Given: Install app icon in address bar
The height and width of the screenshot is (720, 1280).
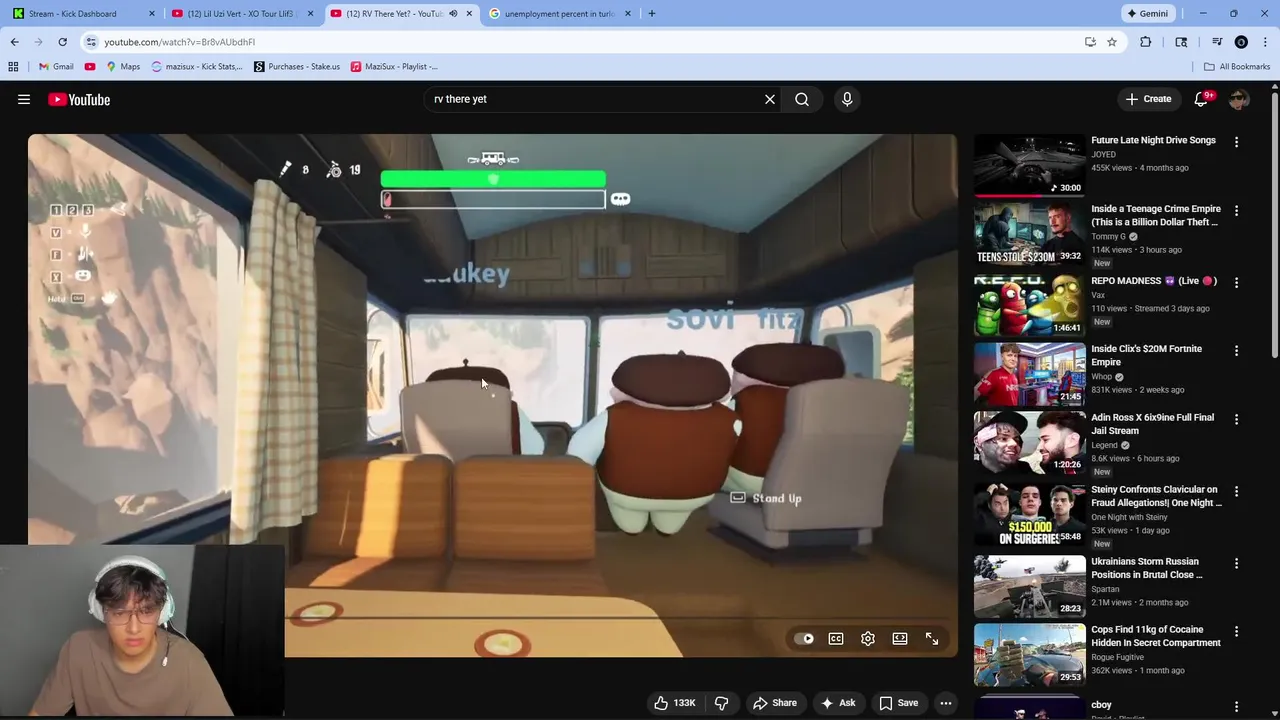Looking at the screenshot, I should point(1090,42).
